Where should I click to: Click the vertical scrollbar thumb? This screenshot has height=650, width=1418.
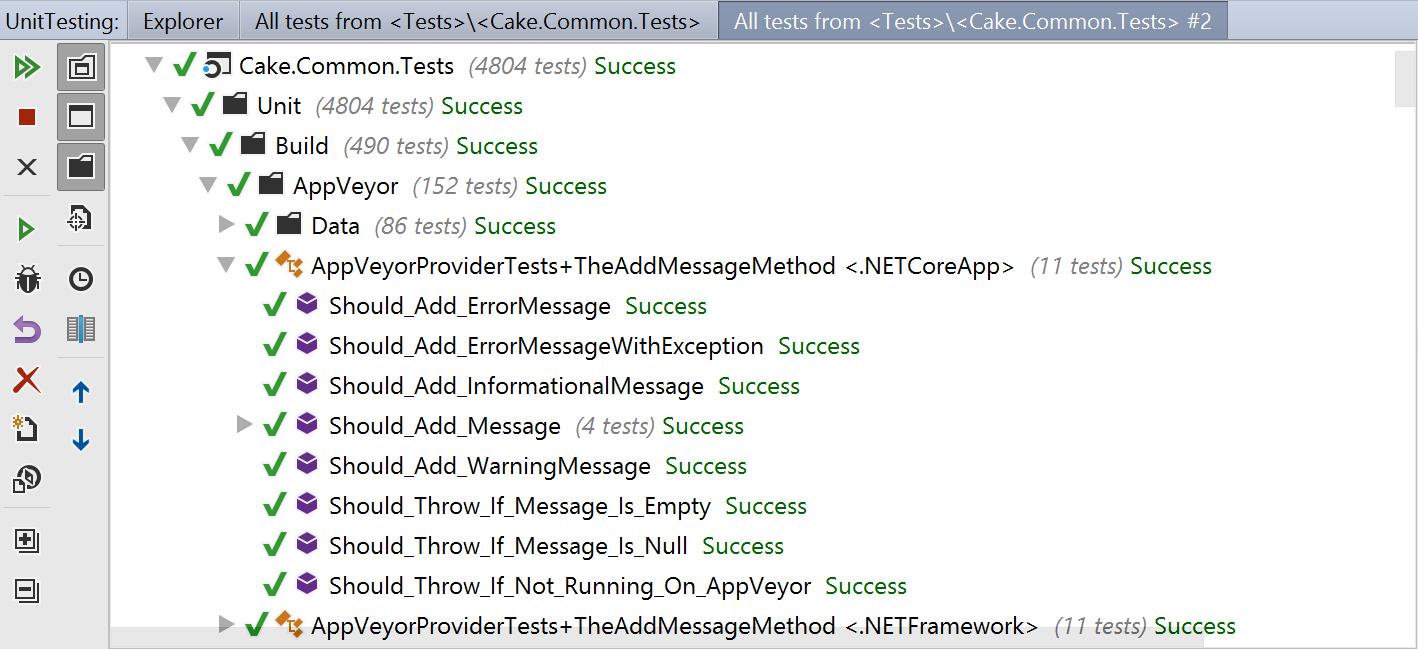tap(1404, 78)
